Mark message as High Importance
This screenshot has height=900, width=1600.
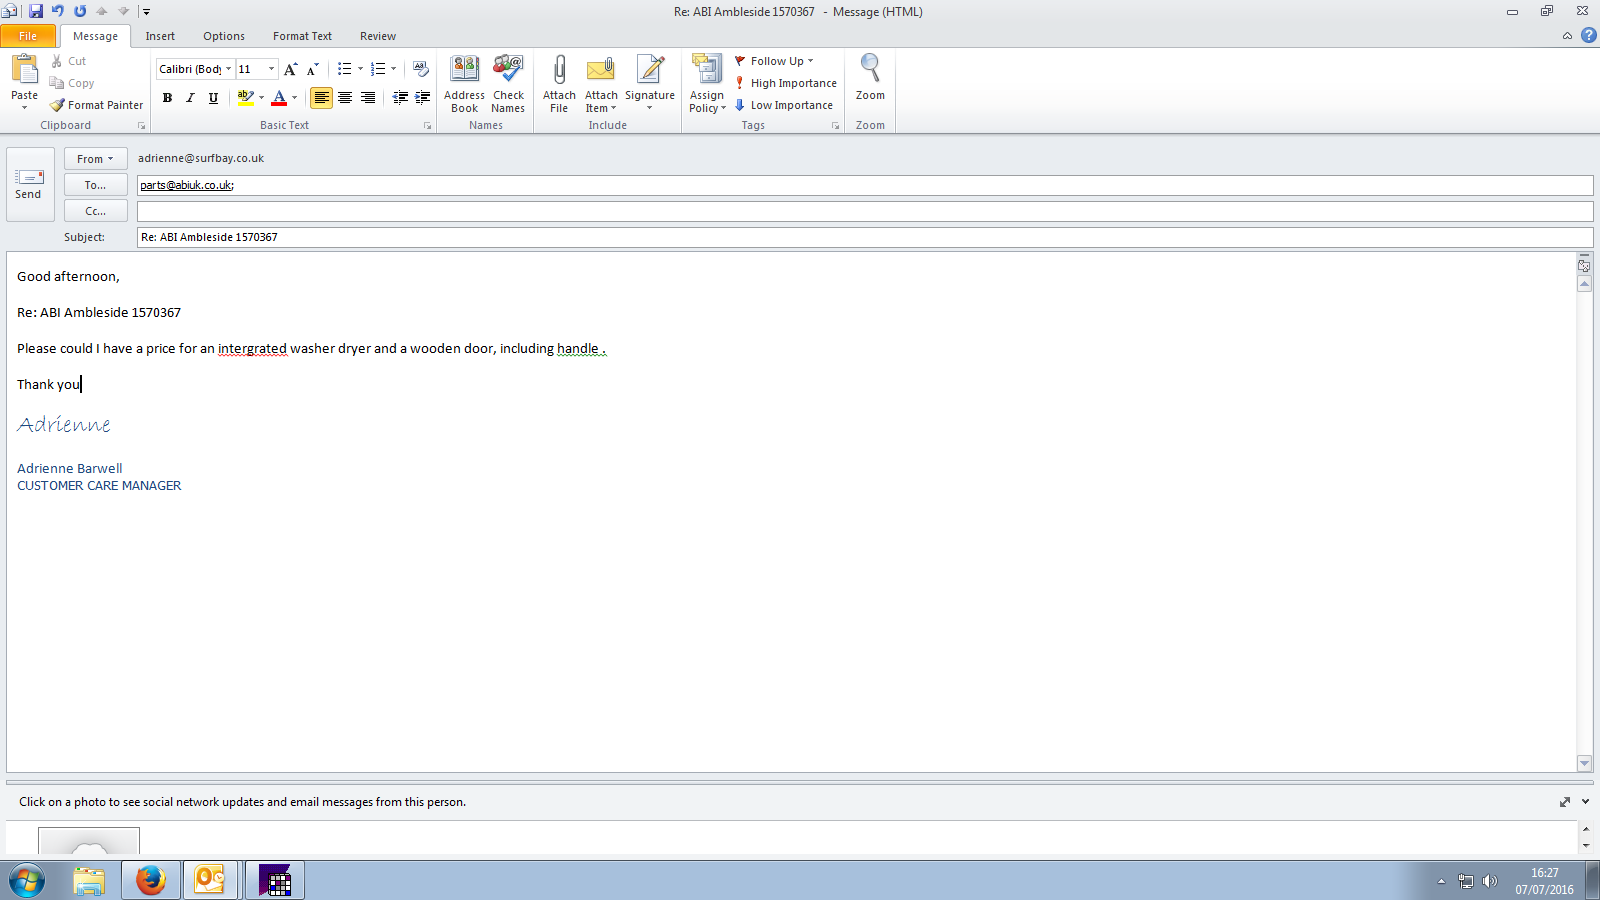pyautogui.click(x=785, y=83)
